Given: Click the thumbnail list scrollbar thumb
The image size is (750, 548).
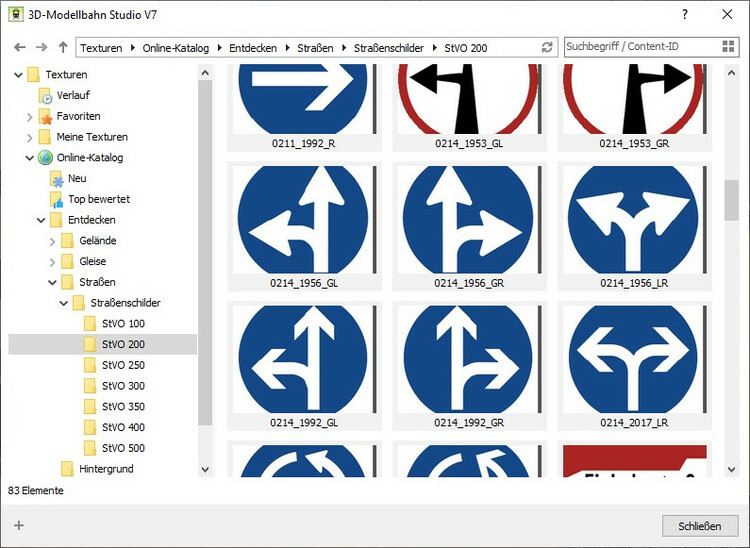Looking at the screenshot, I should coord(731,200).
